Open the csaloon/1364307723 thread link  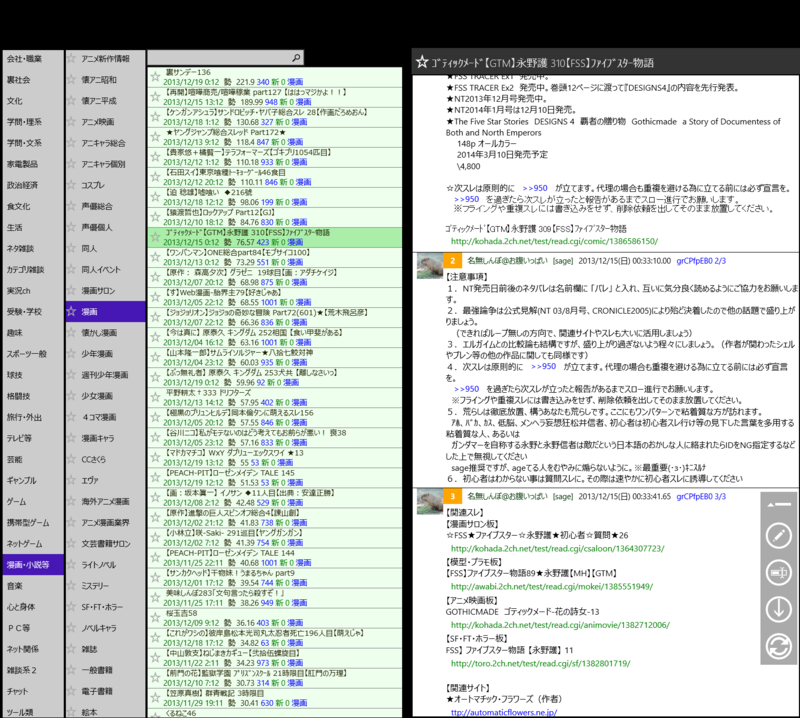(x=558, y=549)
